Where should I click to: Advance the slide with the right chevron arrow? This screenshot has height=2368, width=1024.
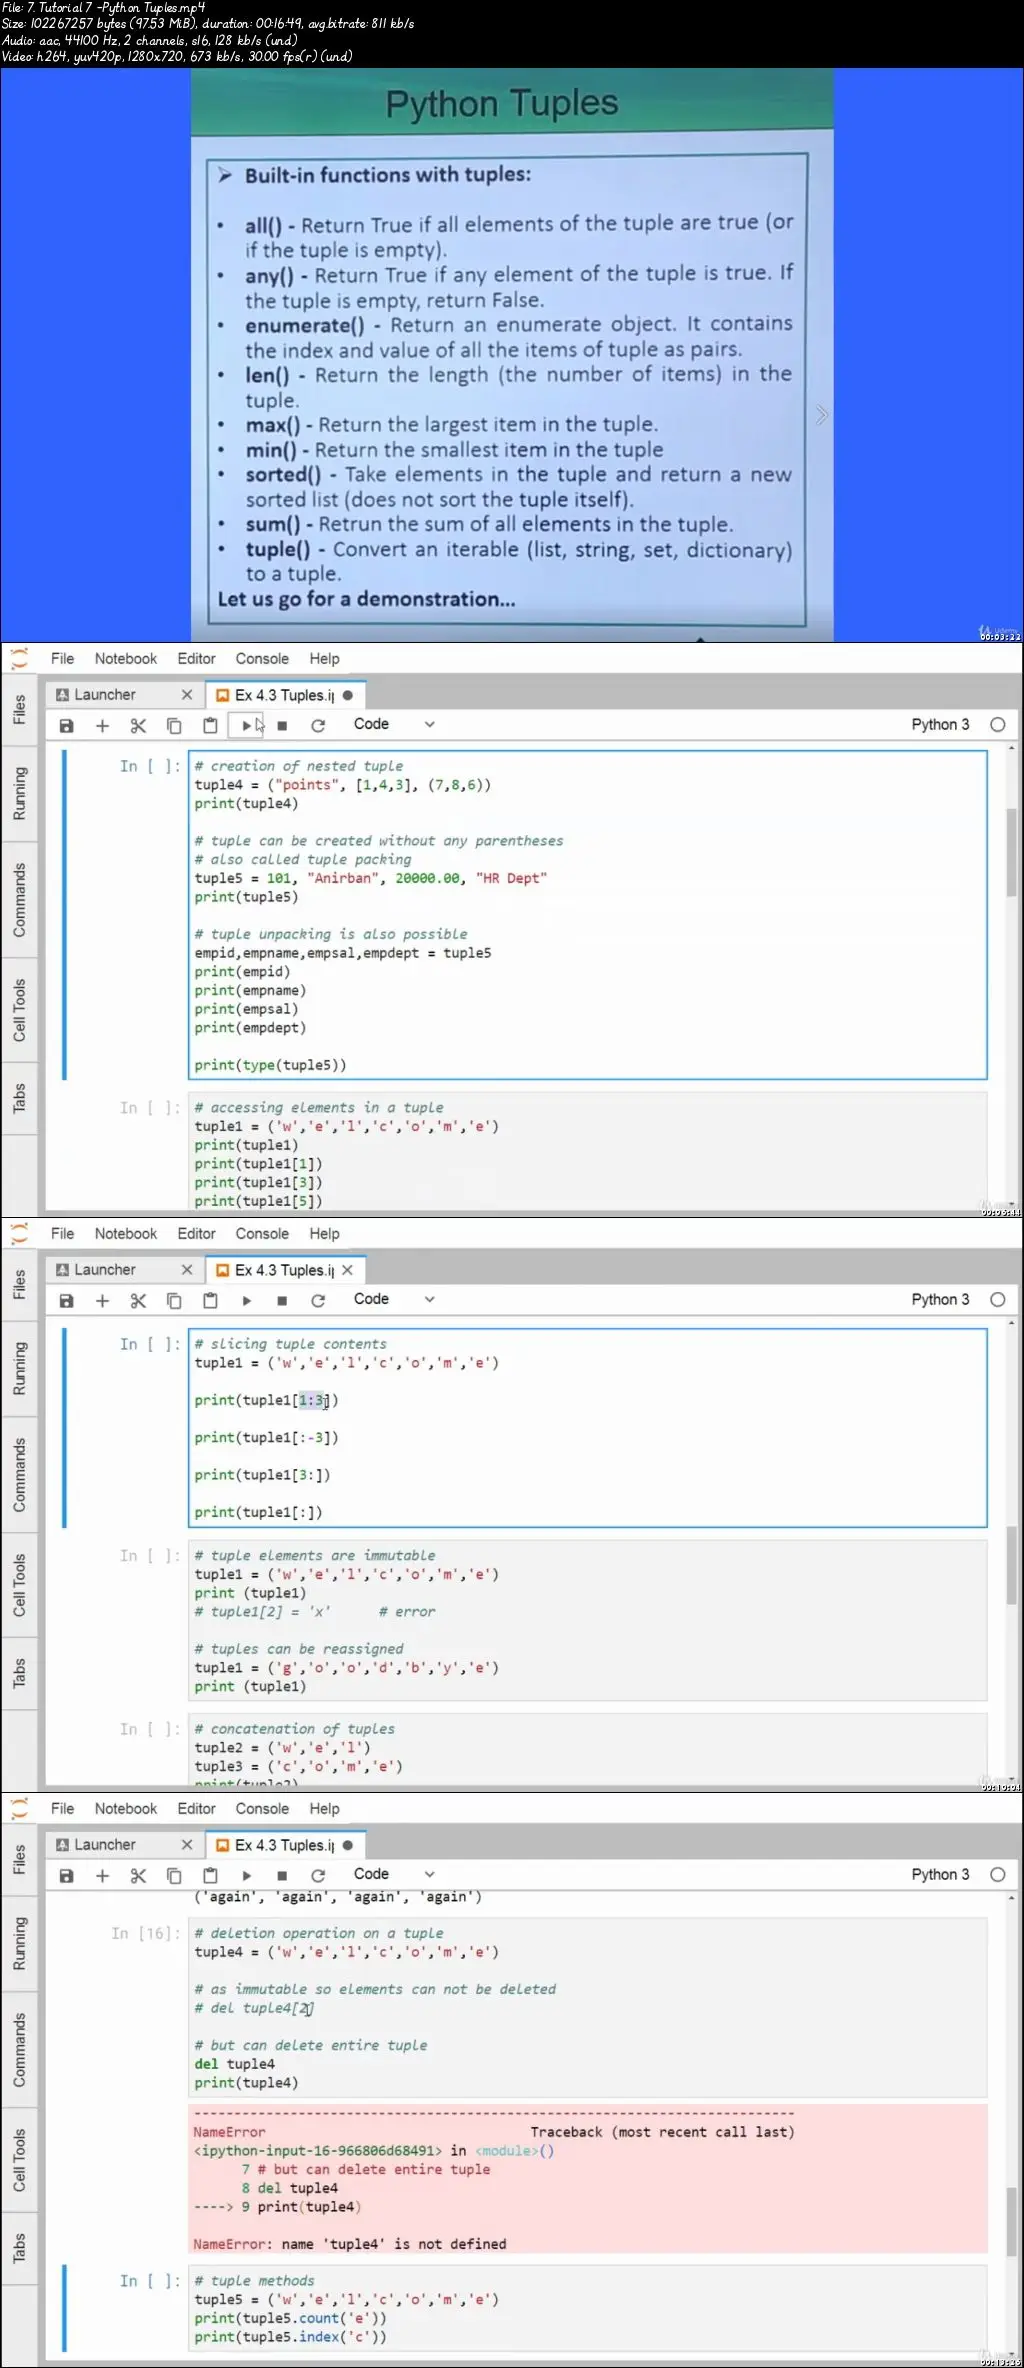pyautogui.click(x=821, y=415)
